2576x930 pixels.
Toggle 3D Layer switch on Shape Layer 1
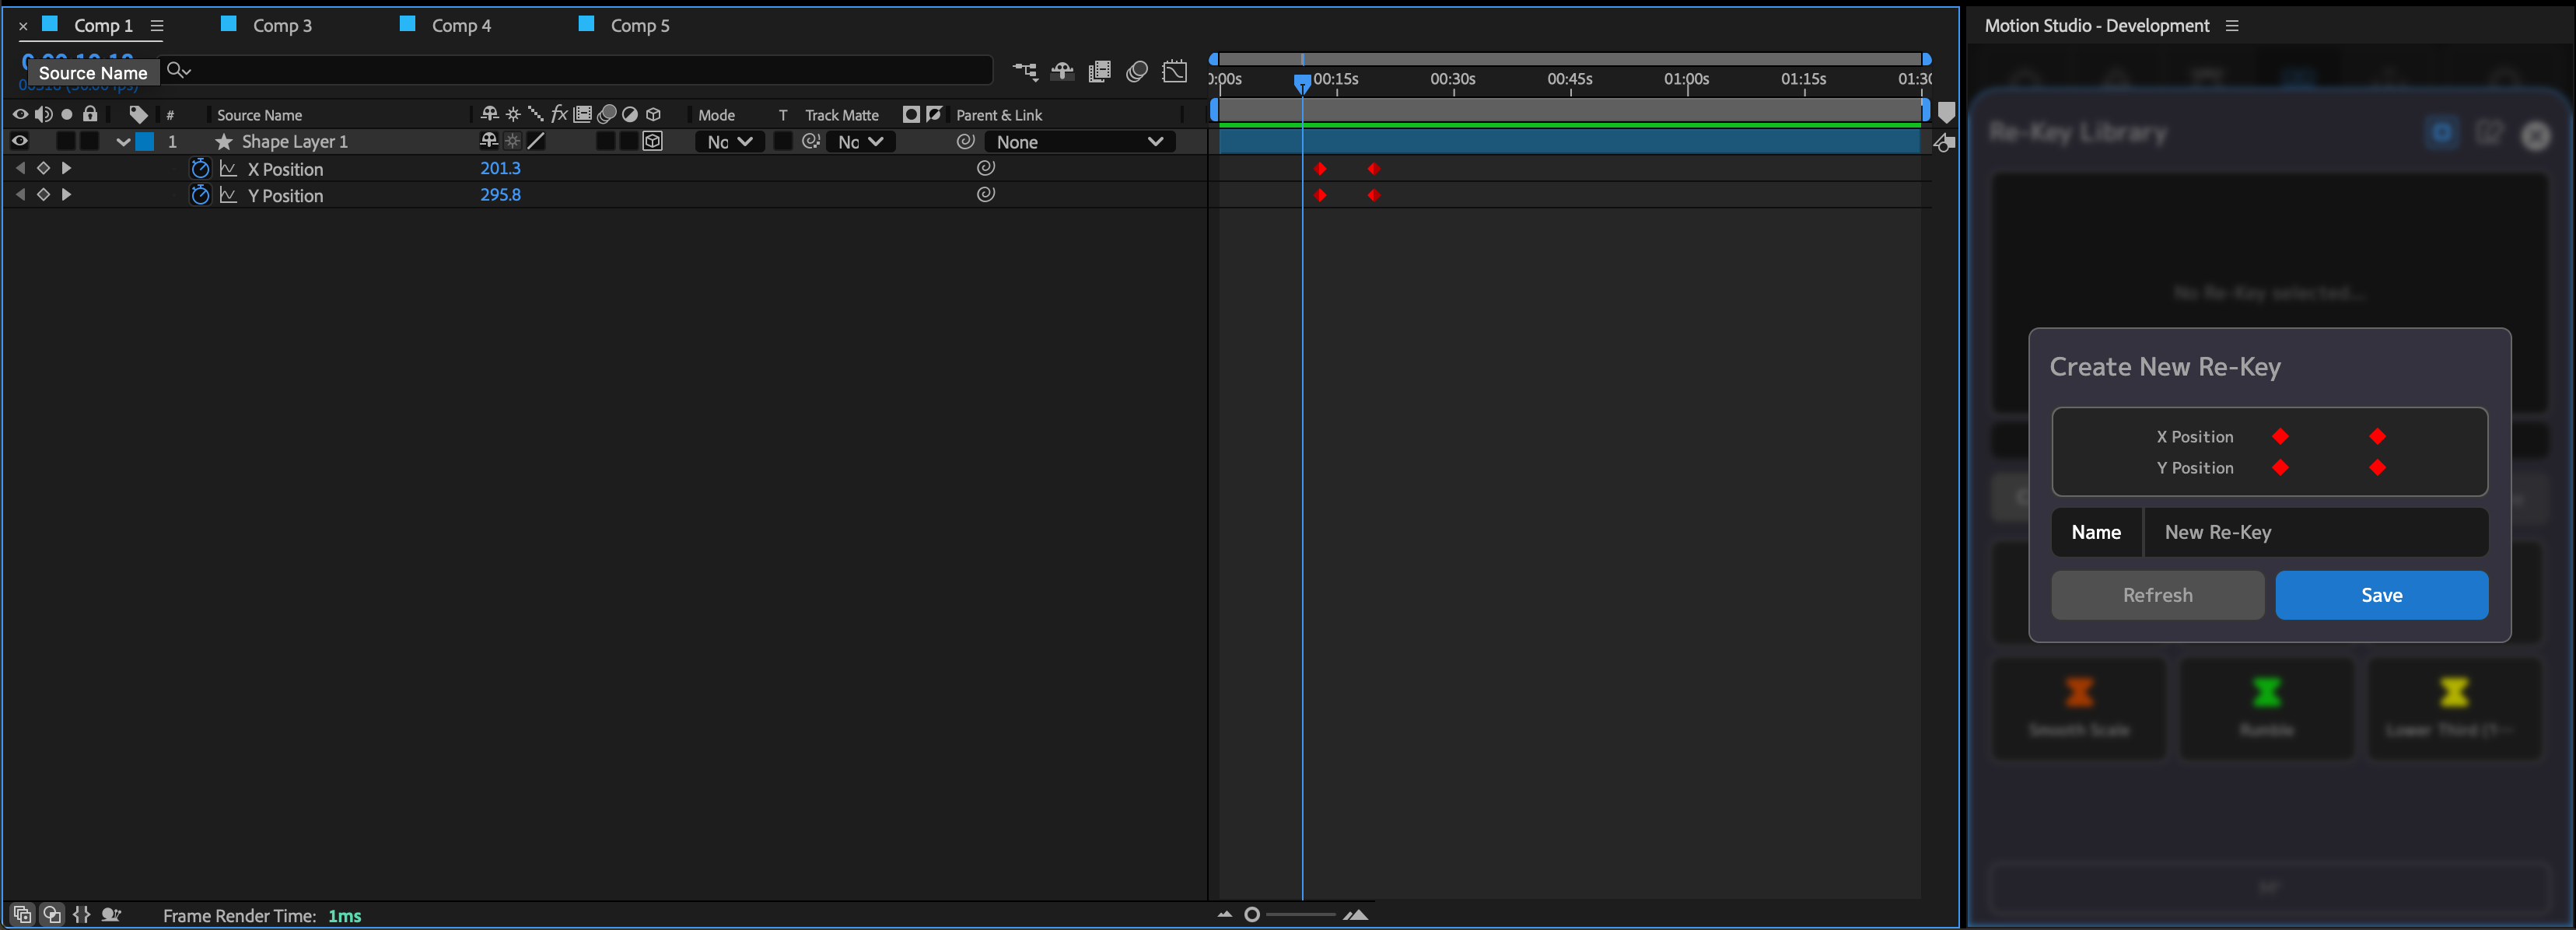tap(653, 142)
